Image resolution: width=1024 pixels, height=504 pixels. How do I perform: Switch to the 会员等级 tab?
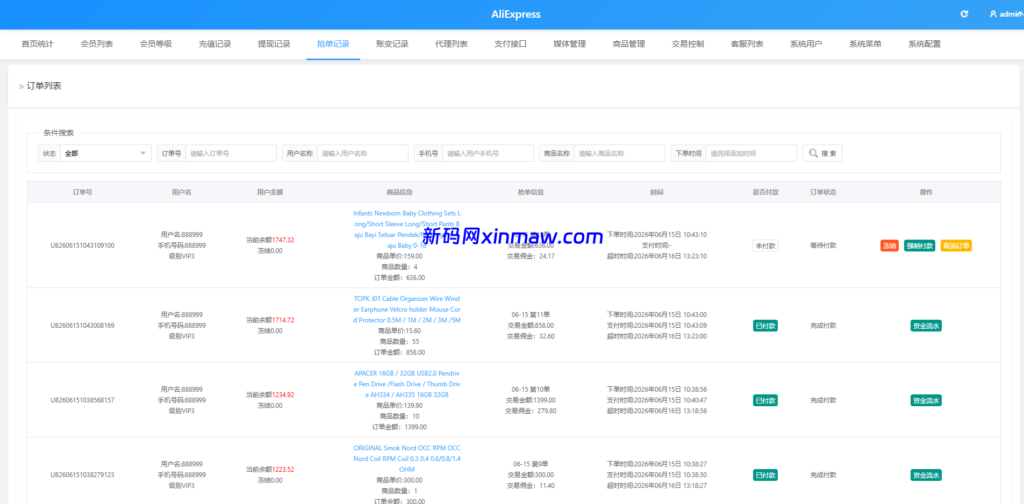point(155,44)
